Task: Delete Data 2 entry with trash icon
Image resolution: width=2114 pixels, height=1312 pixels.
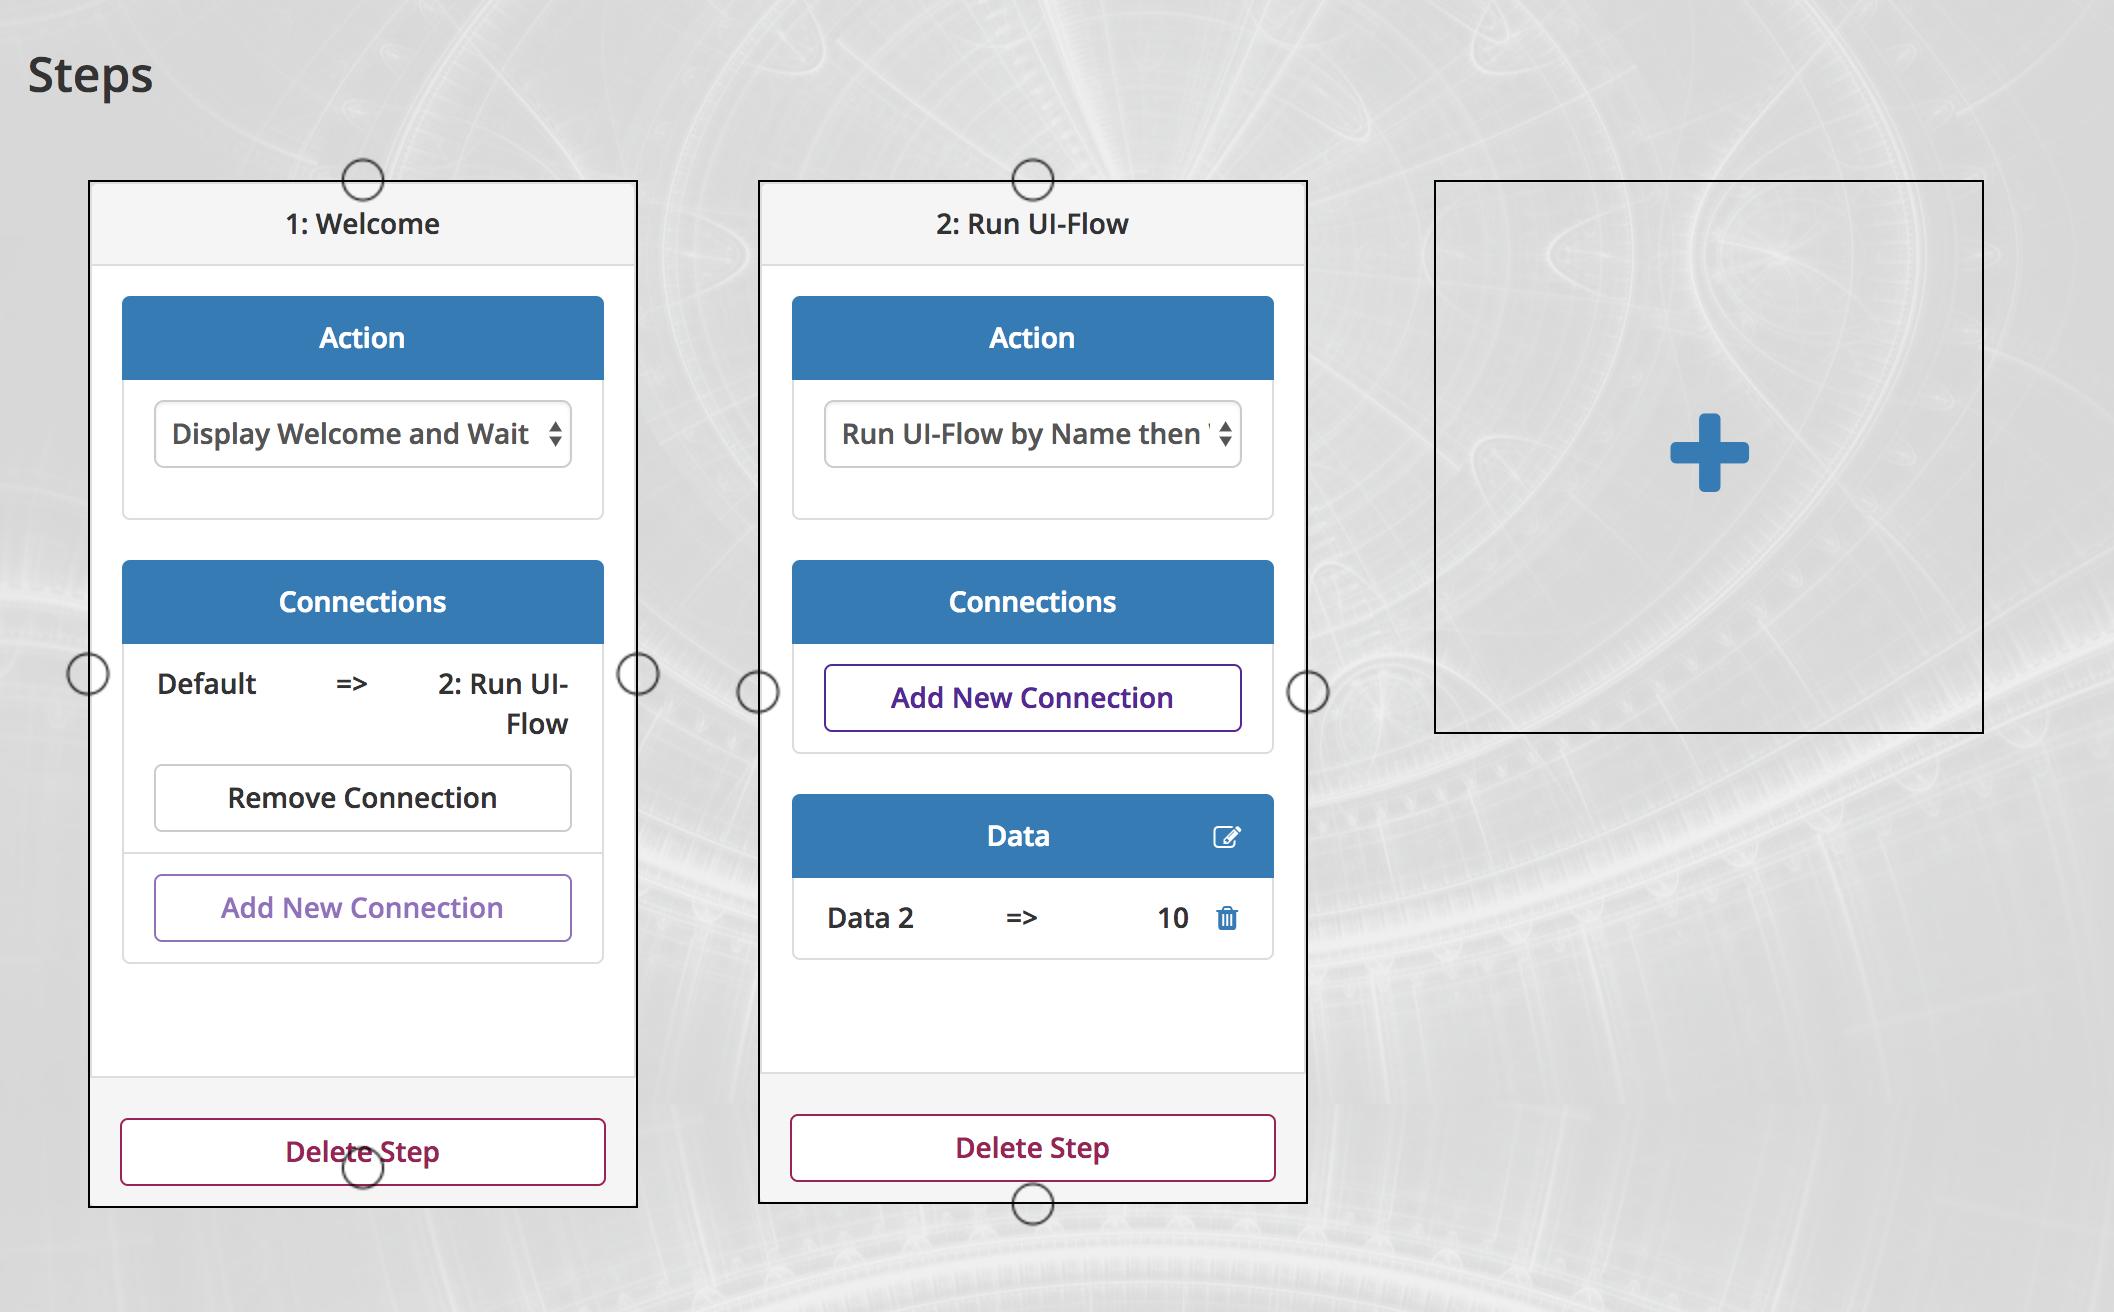Action: (x=1227, y=918)
